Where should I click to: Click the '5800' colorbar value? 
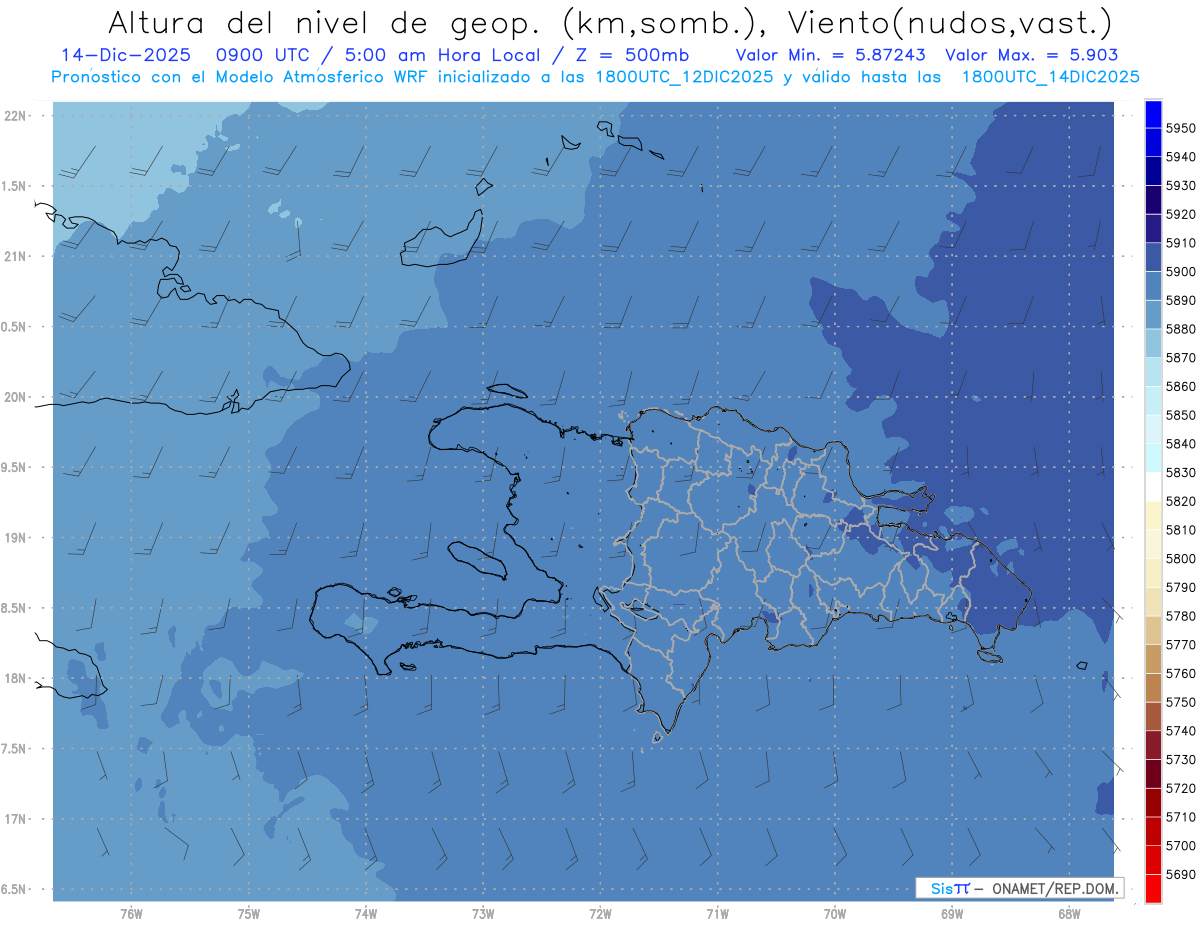(x=1180, y=559)
